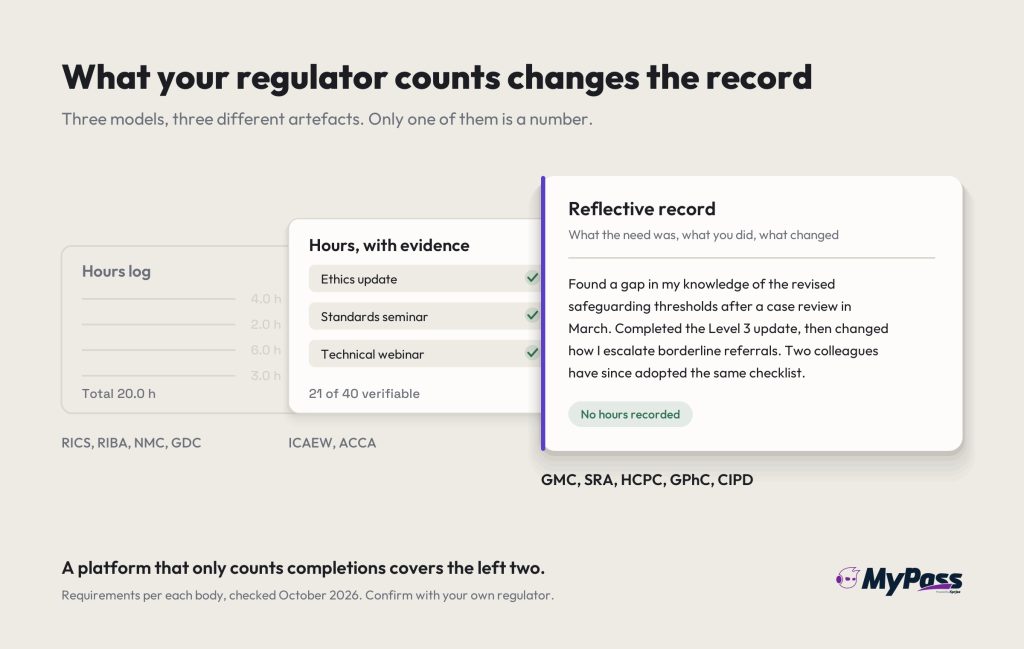Click the Total 20.0 h label
Screen dimensions: 1024x649
coord(119,394)
